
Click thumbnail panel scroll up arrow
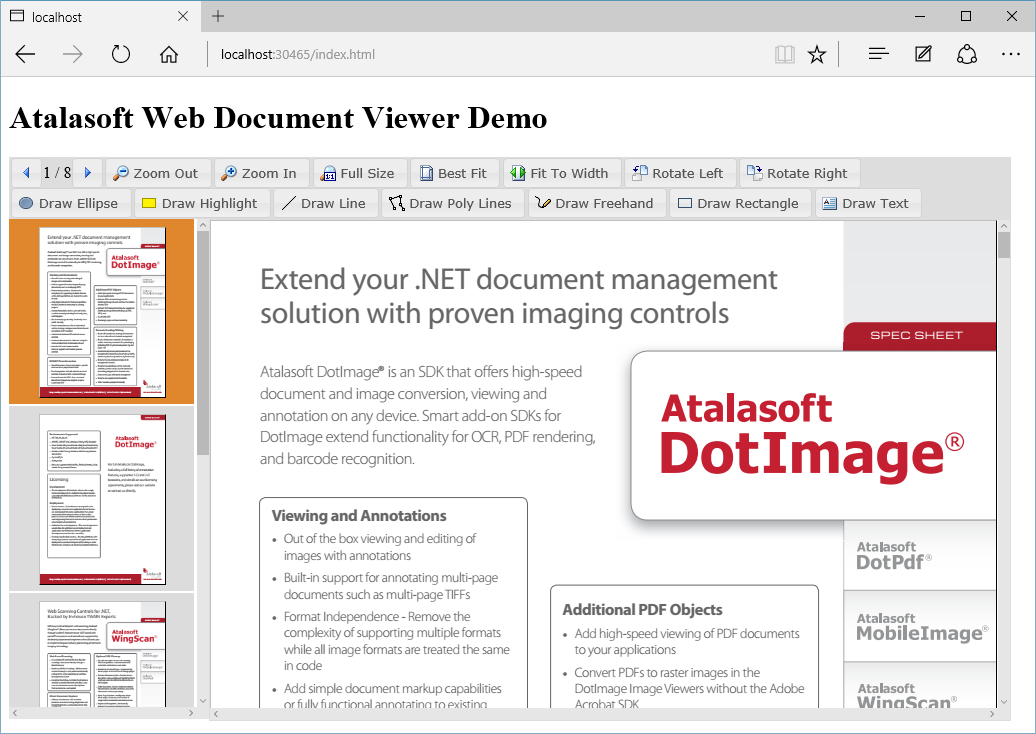pos(203,225)
